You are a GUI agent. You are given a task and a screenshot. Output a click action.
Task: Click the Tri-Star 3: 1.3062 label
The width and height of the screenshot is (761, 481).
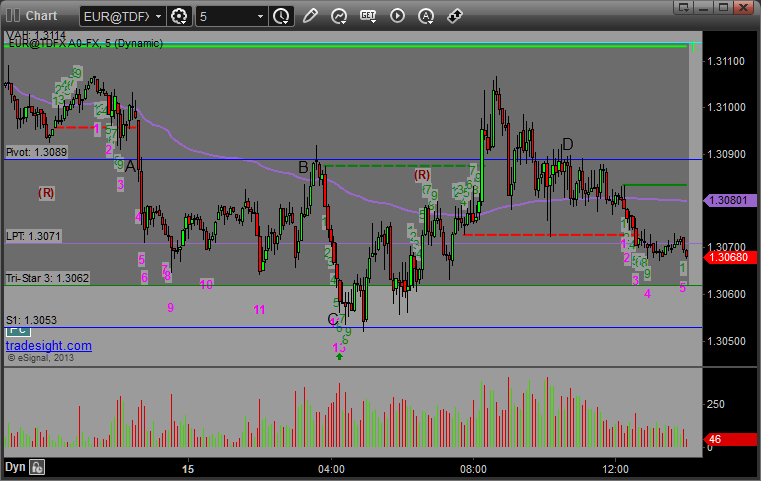coord(48,278)
